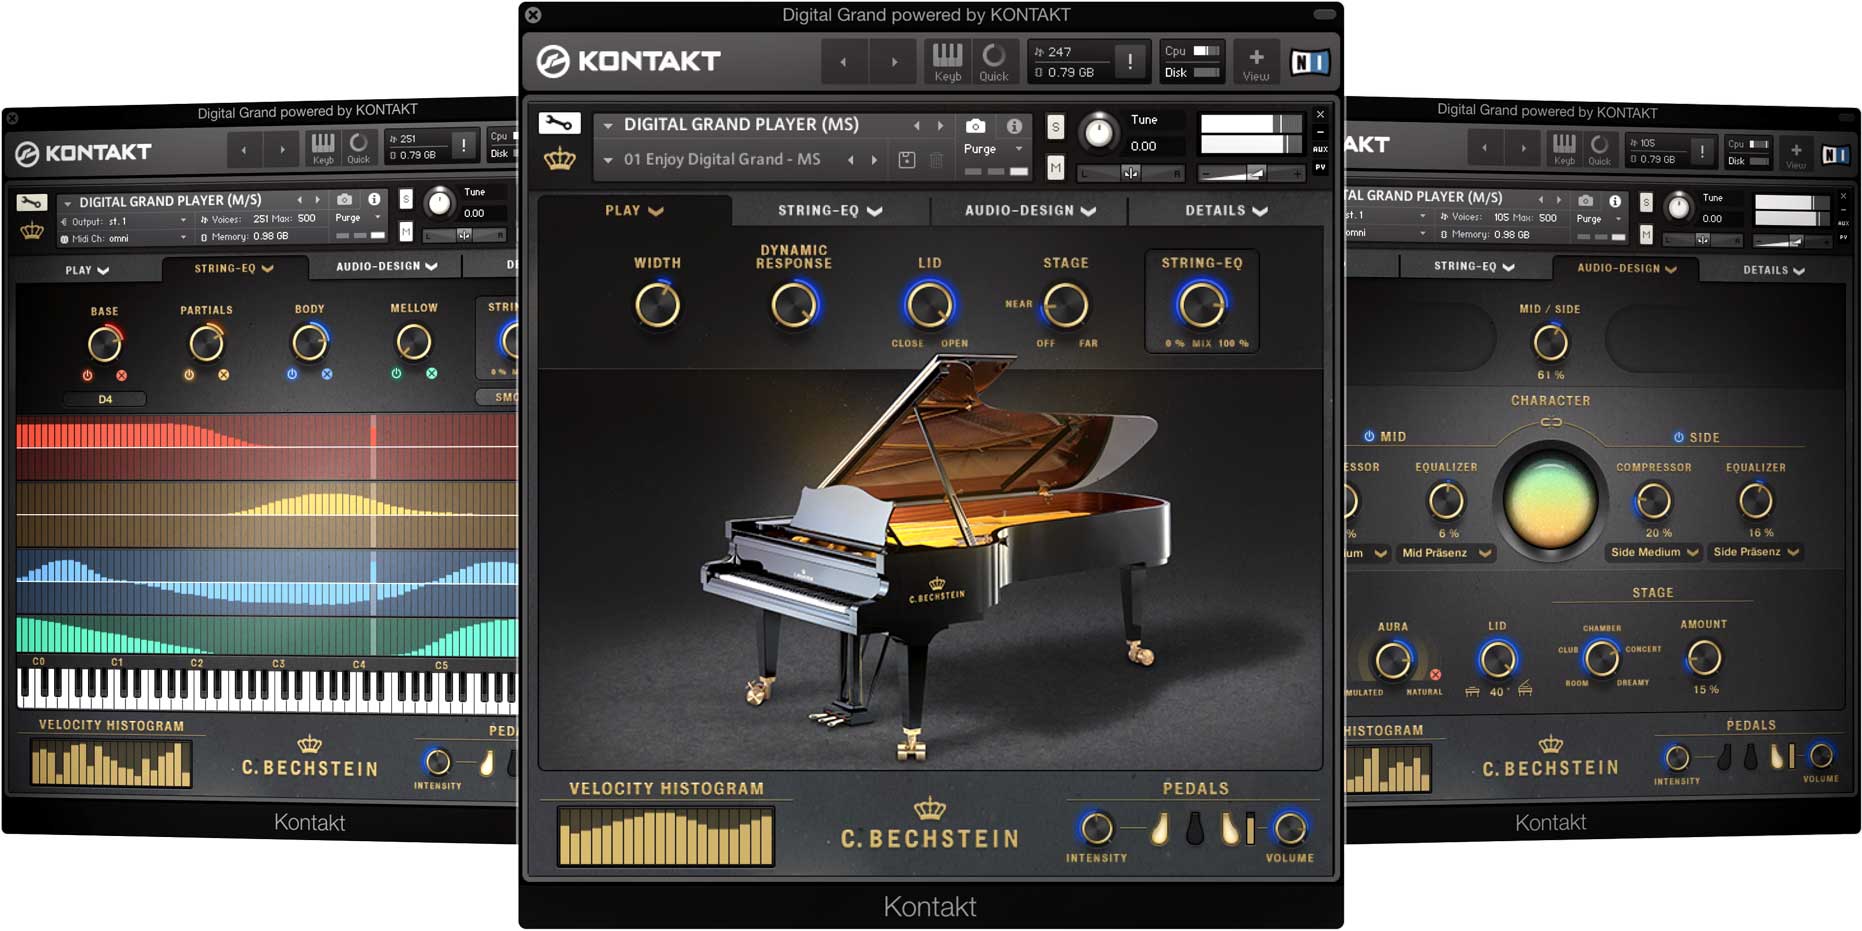This screenshot has width=1862, height=931.
Task: Open Side Medium dropdown in right window
Action: point(1654,552)
